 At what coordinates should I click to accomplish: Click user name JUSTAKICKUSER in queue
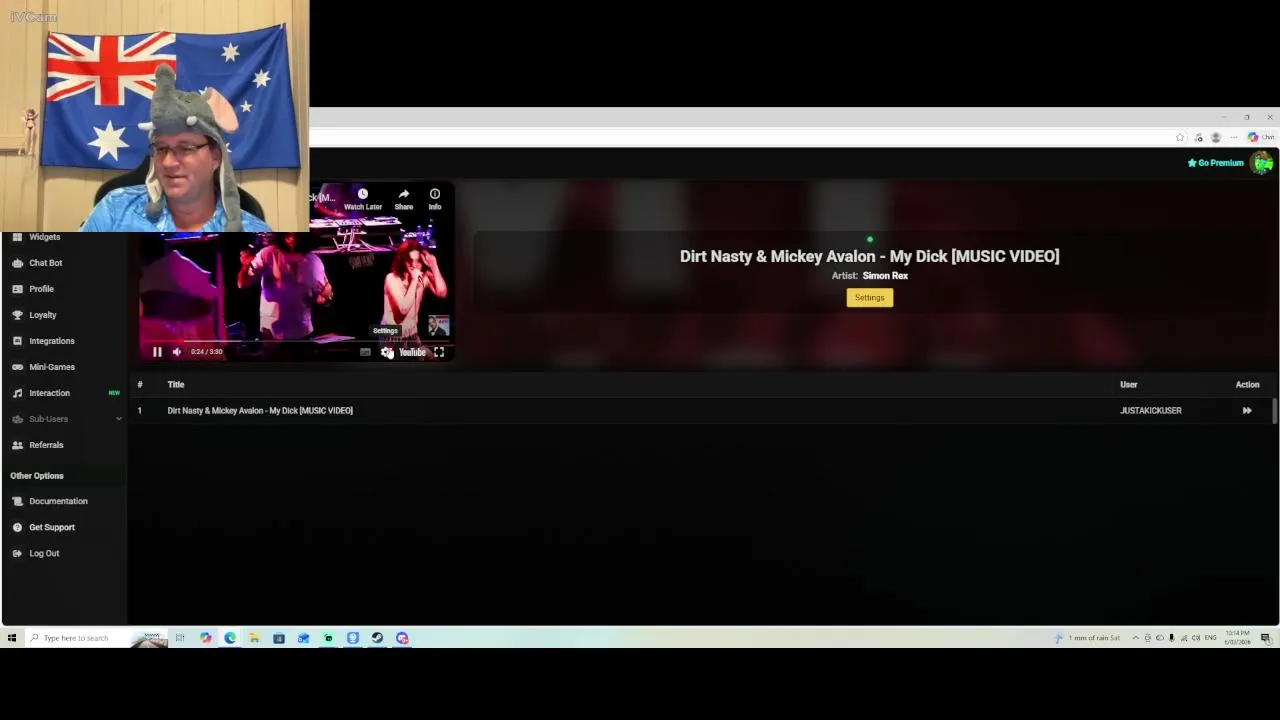point(1151,410)
